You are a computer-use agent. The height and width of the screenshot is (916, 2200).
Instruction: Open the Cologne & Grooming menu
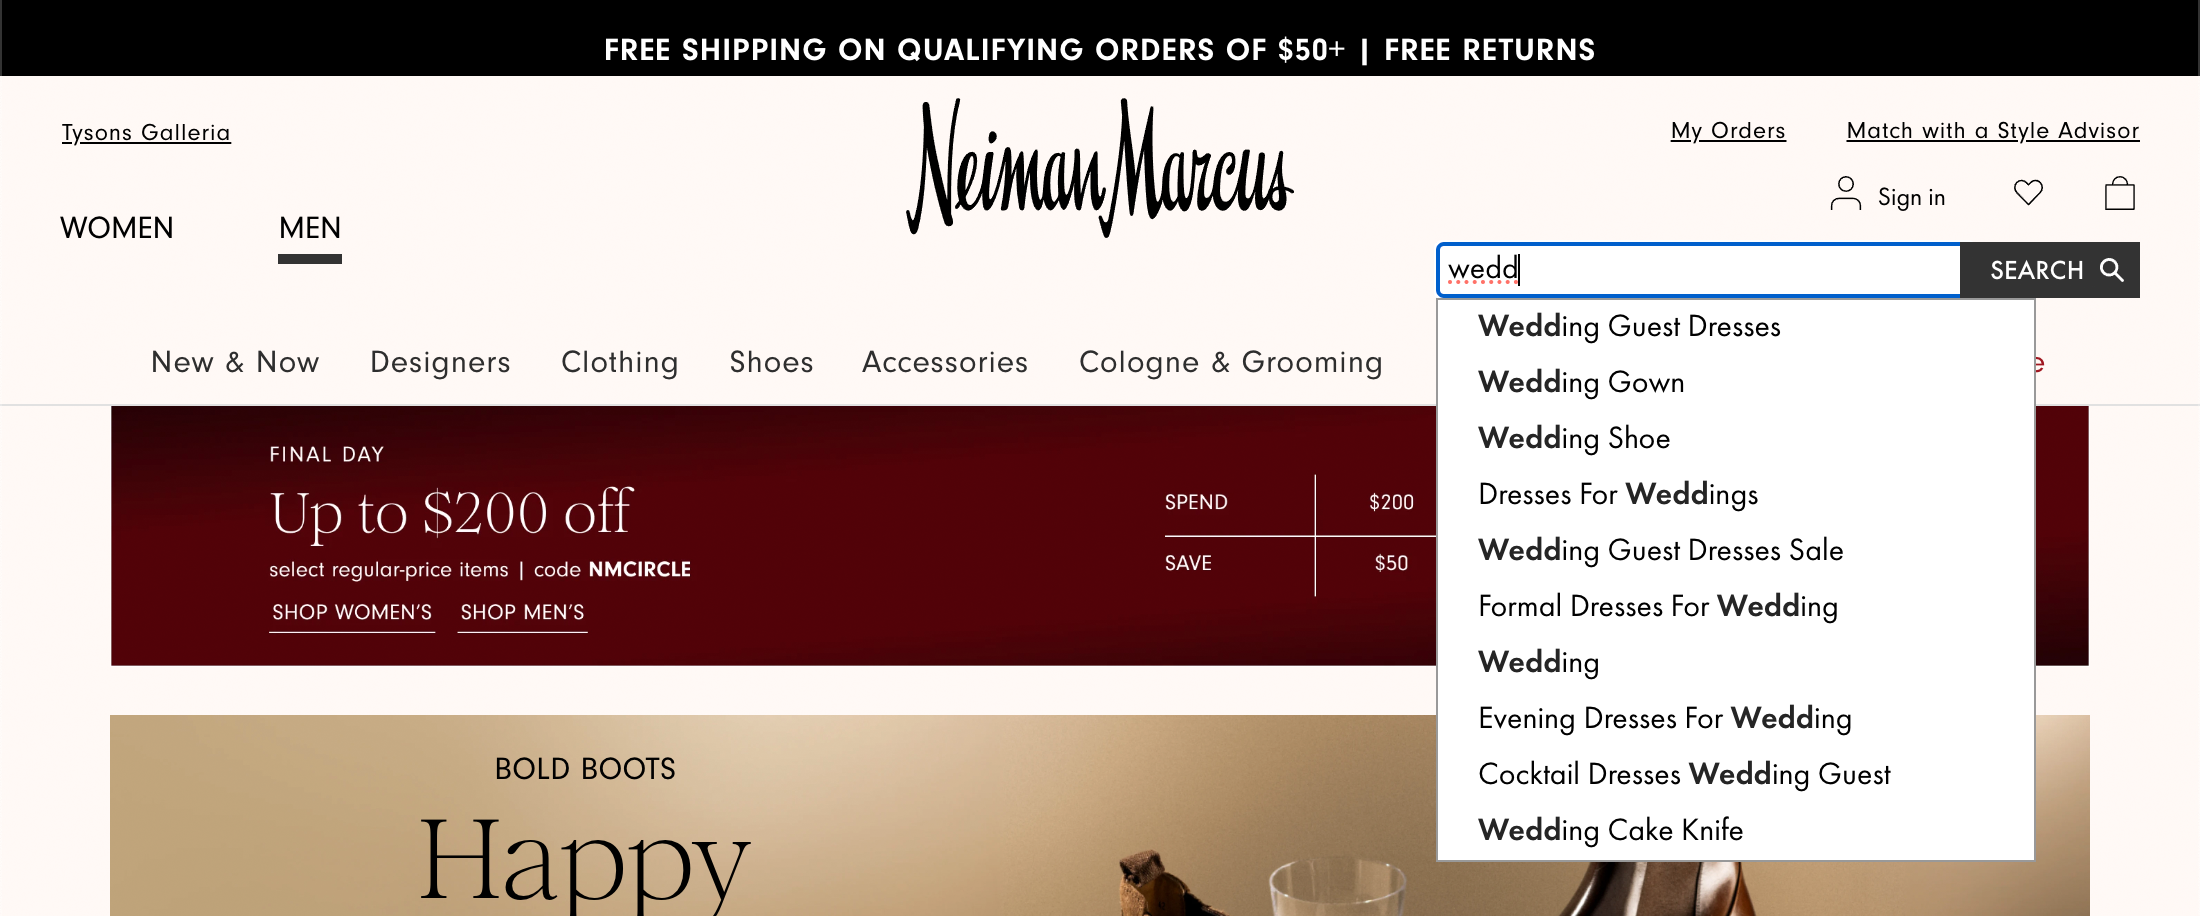pos(1231,362)
